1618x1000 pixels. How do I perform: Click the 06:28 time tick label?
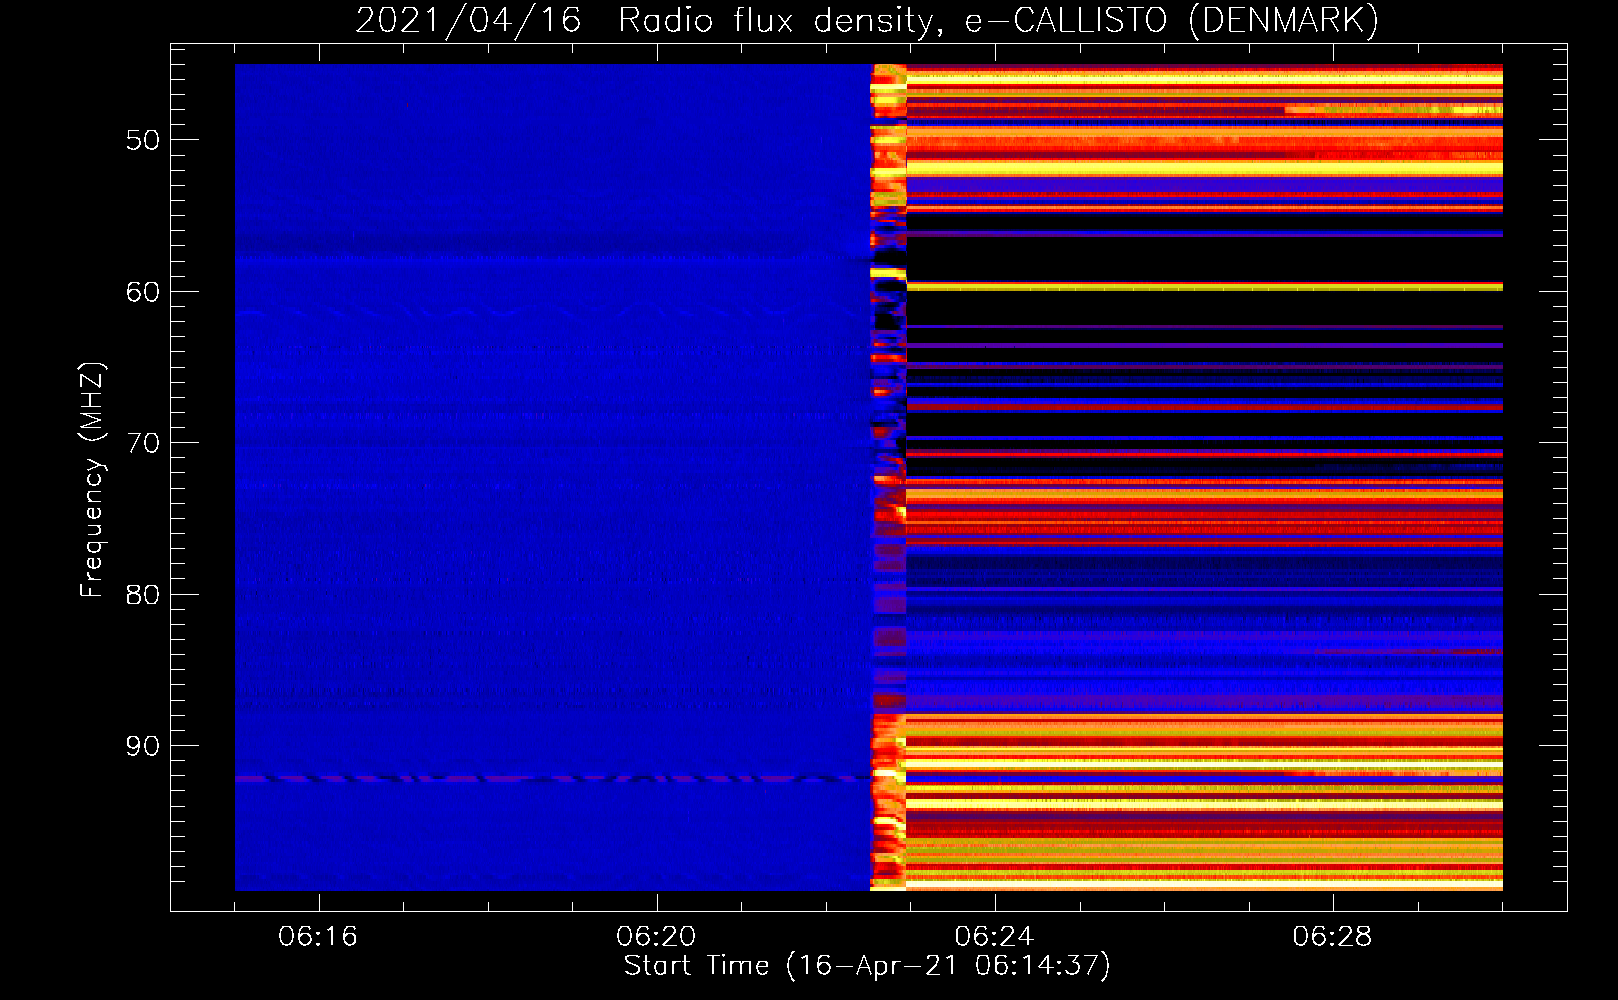1332,937
